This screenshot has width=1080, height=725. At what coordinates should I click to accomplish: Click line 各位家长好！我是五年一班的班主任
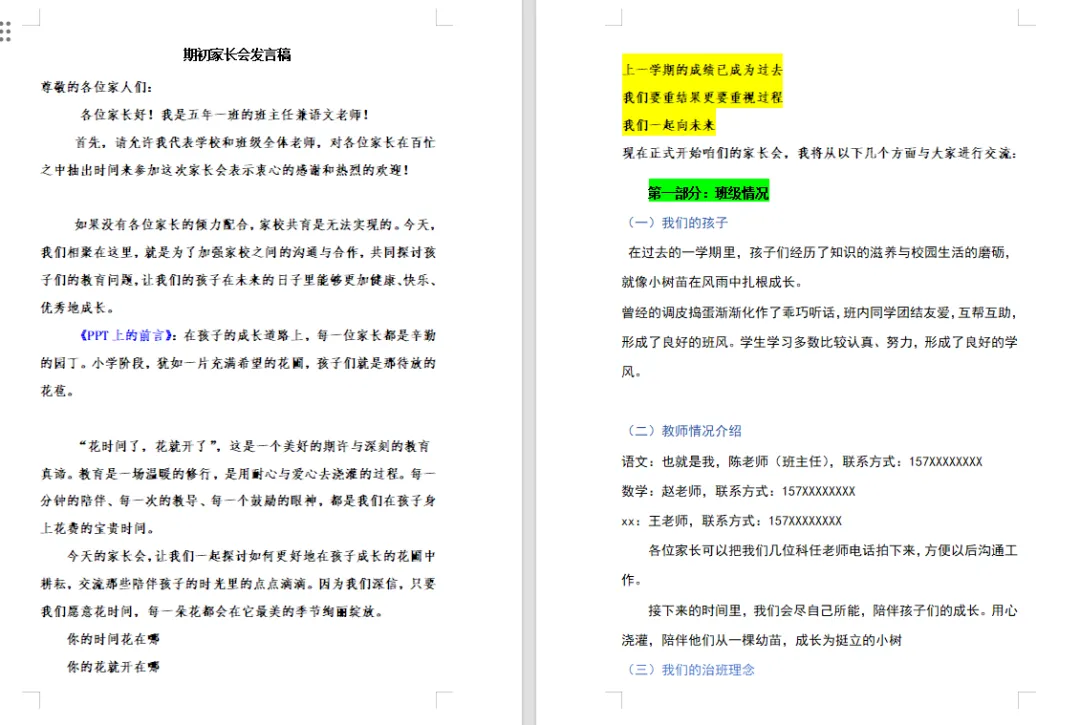tap(225, 115)
